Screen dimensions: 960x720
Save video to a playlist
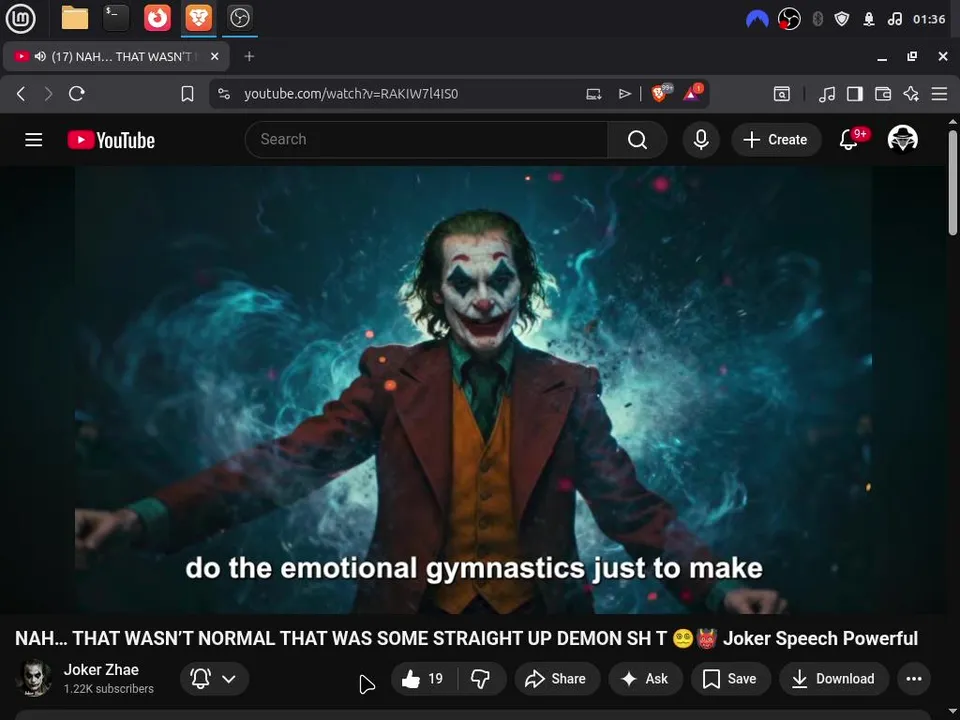(730, 678)
